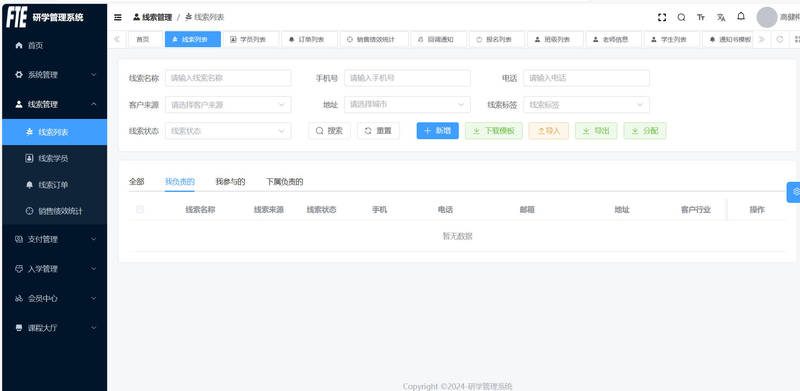
Task: Switch to the 回调通知 page tab
Action: pos(439,39)
